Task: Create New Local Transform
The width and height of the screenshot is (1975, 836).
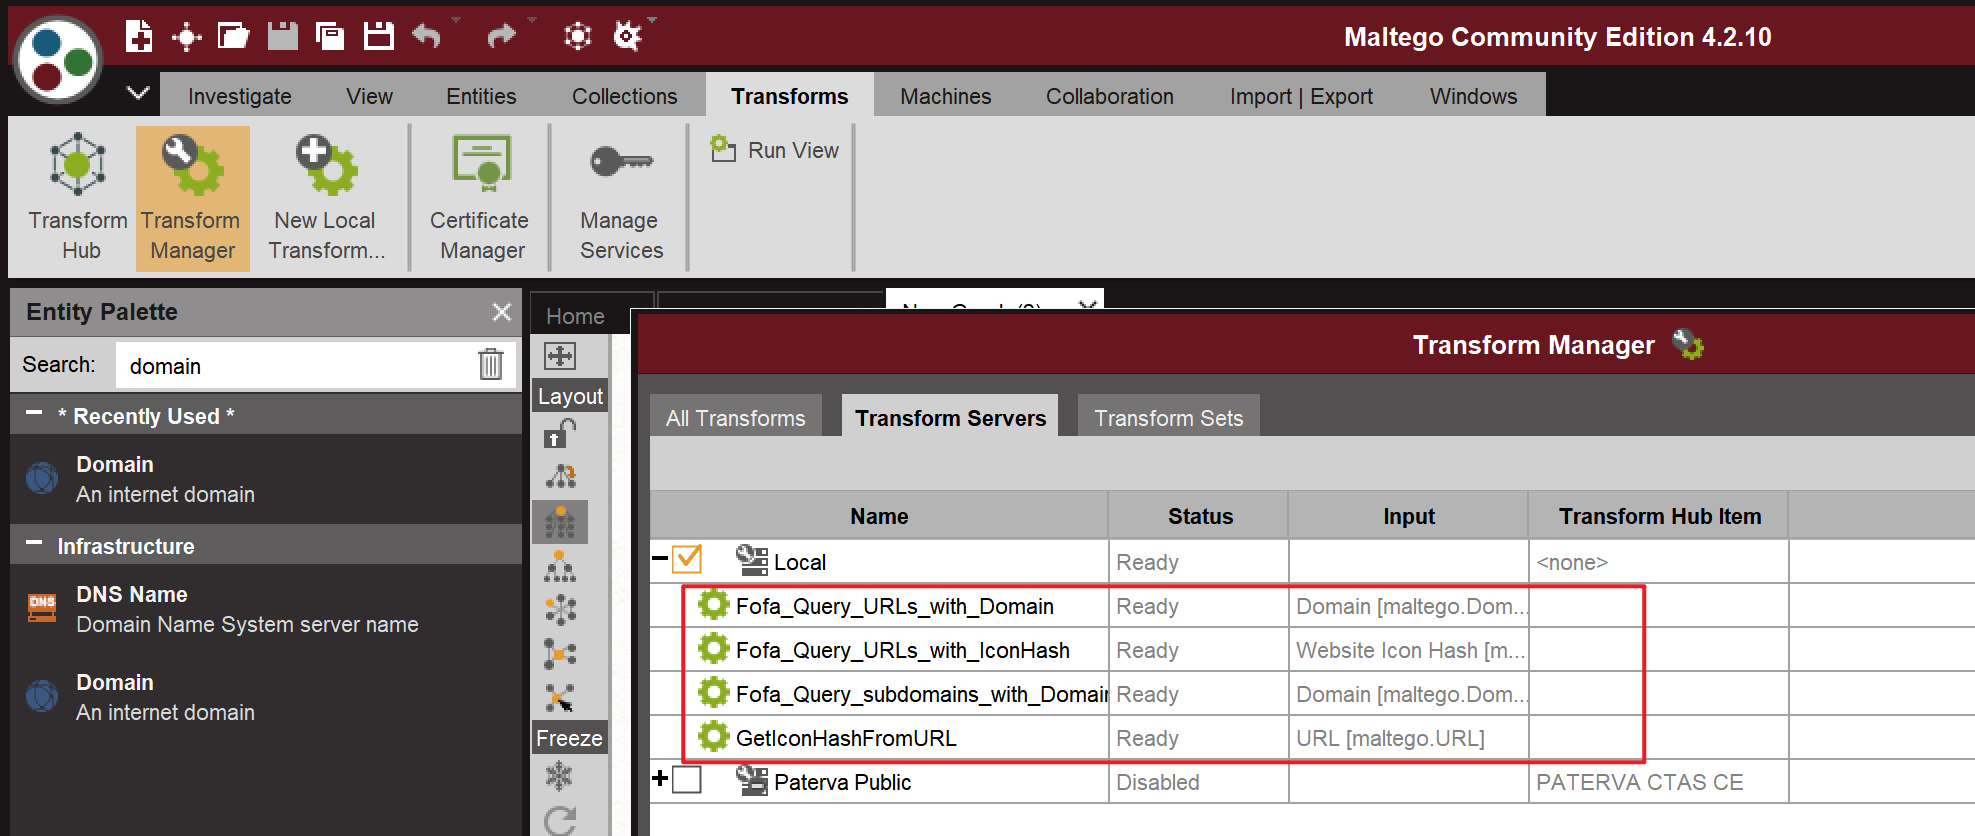Action: point(326,198)
